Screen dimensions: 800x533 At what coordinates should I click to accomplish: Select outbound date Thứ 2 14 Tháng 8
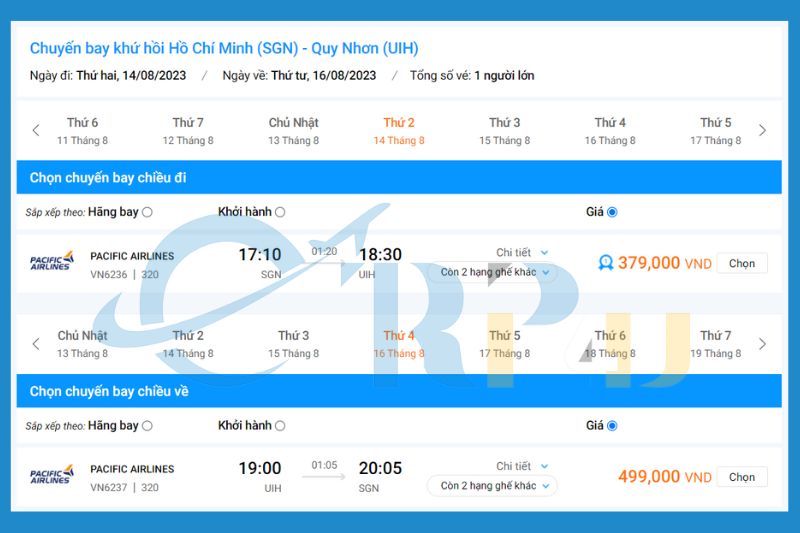pyautogui.click(x=399, y=131)
